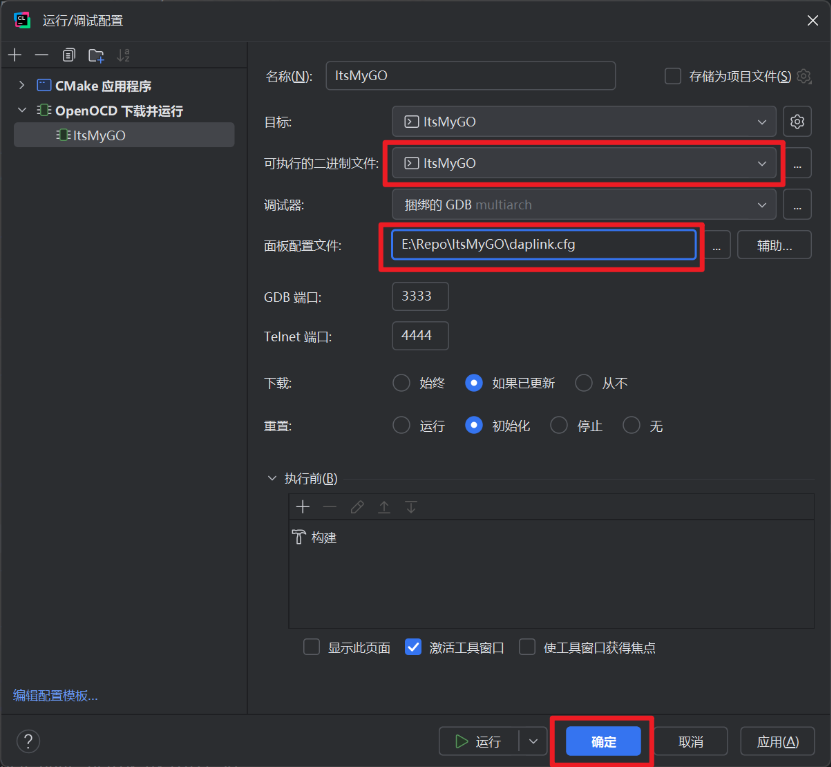Focus the GDB 端口 field
This screenshot has width=831, height=767.
pyautogui.click(x=420, y=296)
